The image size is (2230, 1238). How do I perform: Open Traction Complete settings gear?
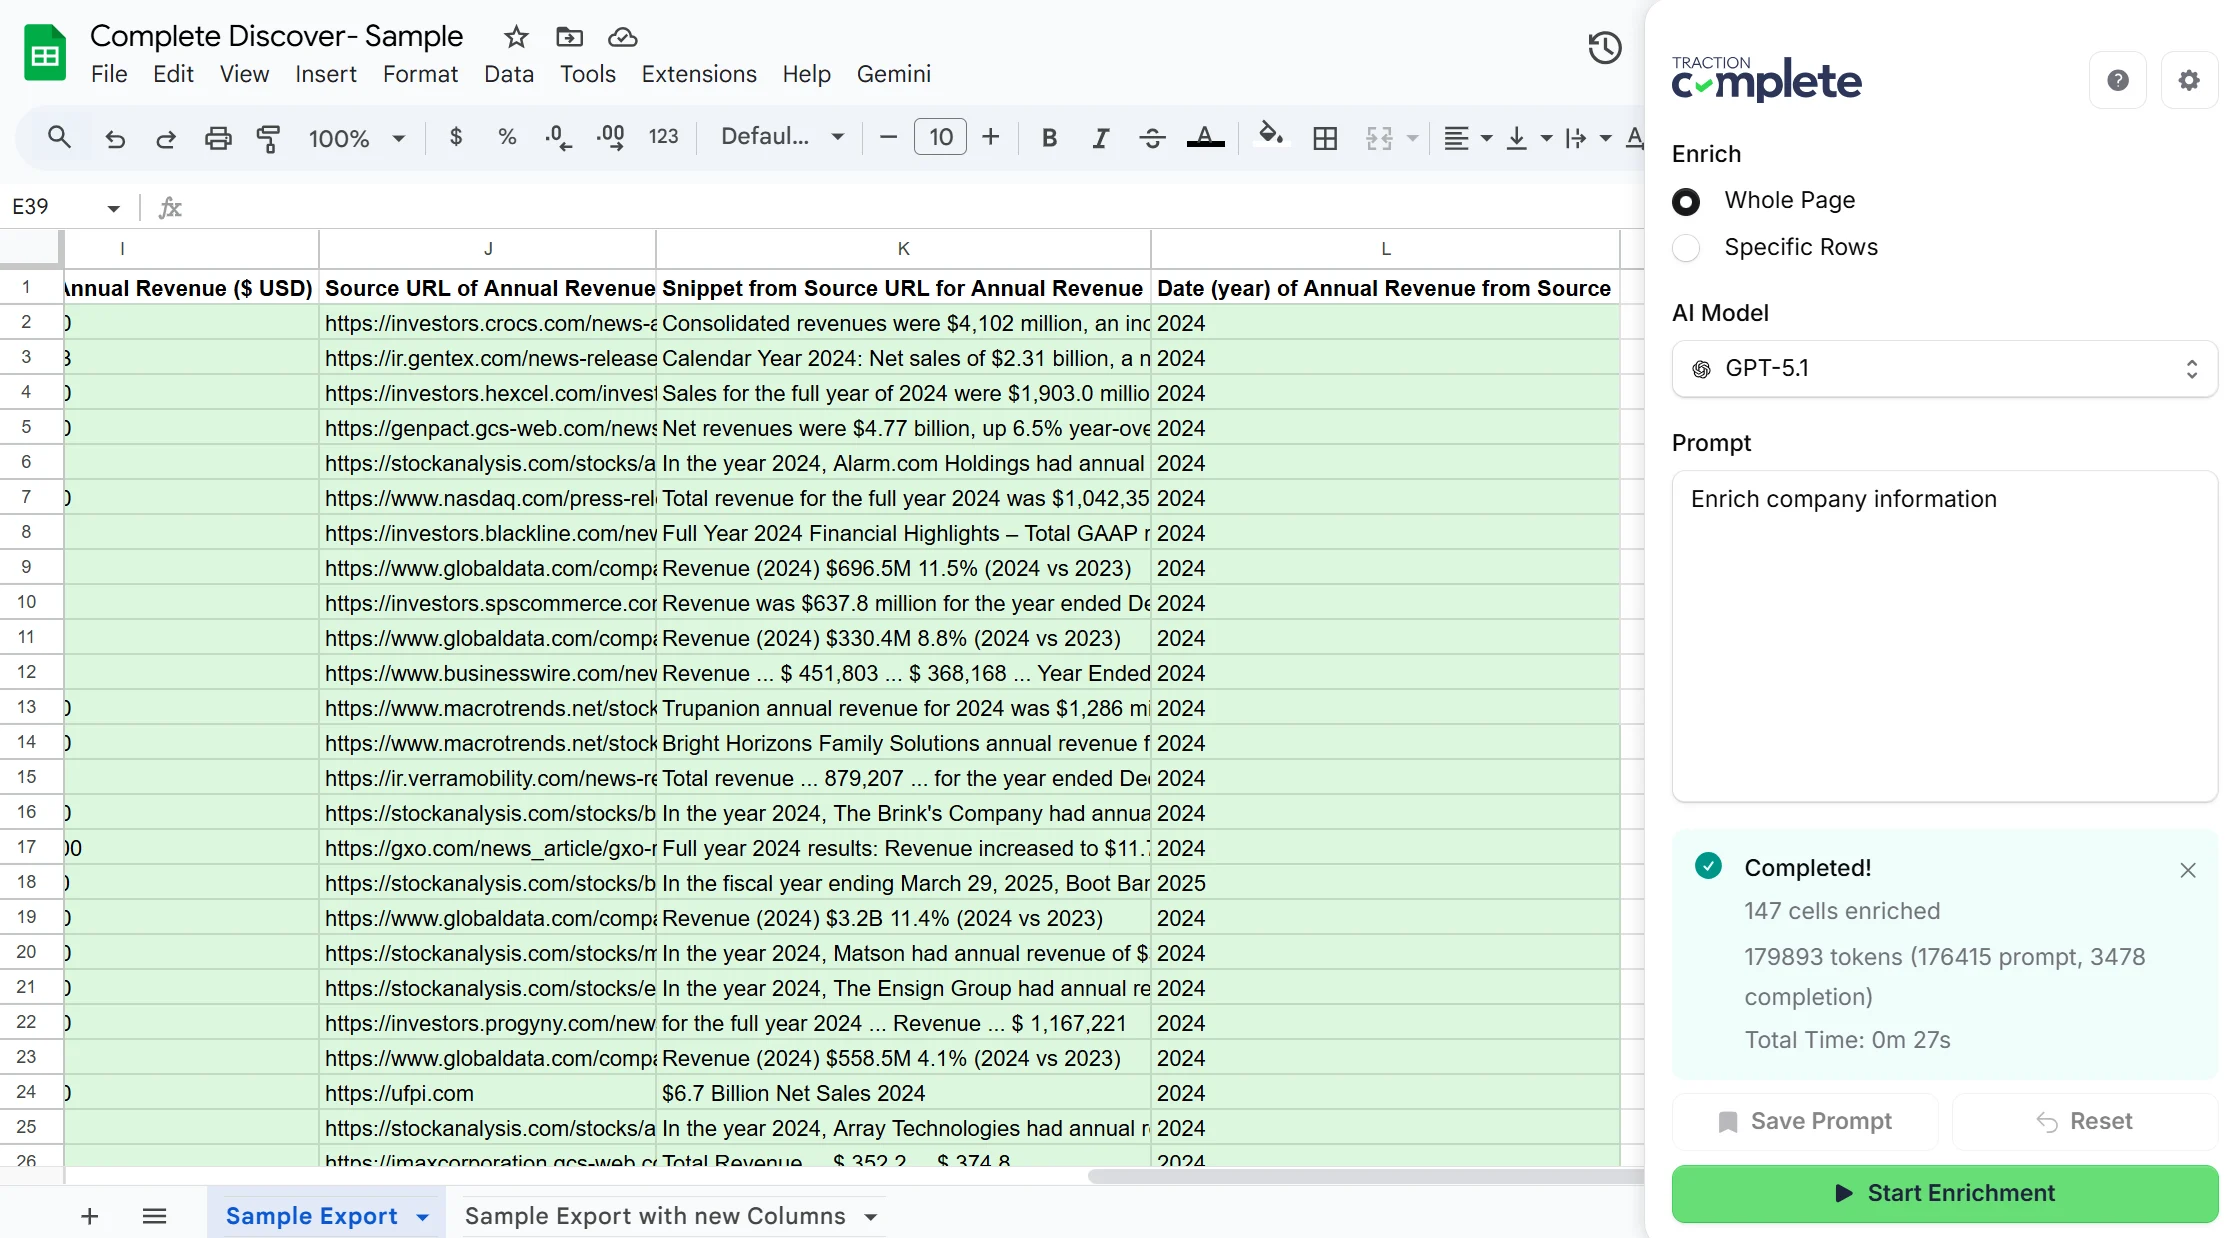[2188, 80]
